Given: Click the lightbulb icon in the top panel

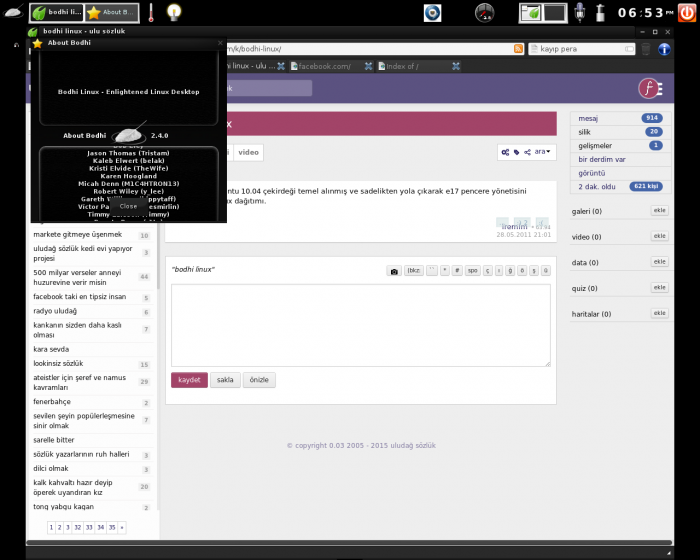Looking at the screenshot, I should [174, 13].
